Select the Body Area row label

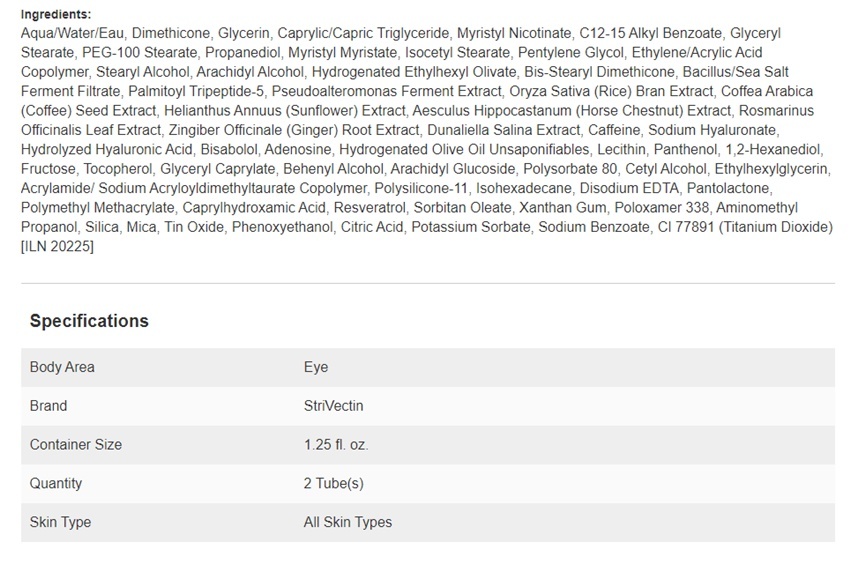click(x=62, y=367)
